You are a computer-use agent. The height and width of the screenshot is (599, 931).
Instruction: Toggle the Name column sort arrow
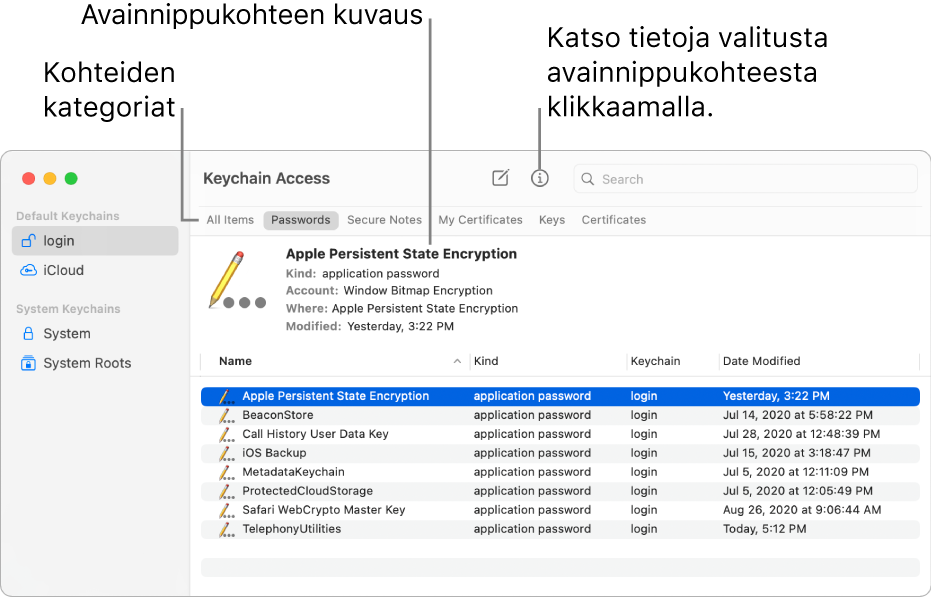457,361
